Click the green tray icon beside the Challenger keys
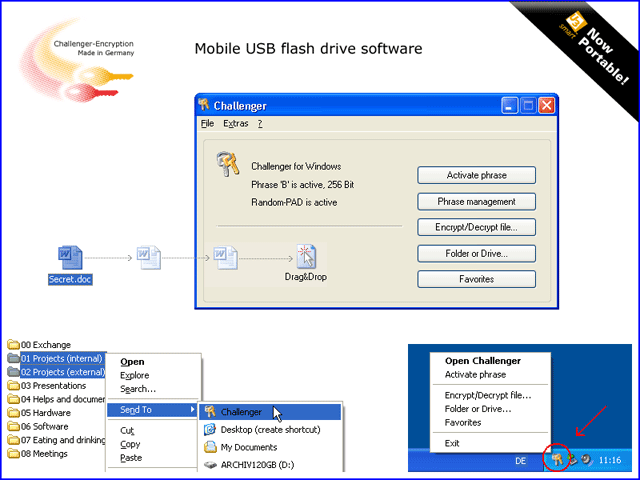 click(x=572, y=460)
